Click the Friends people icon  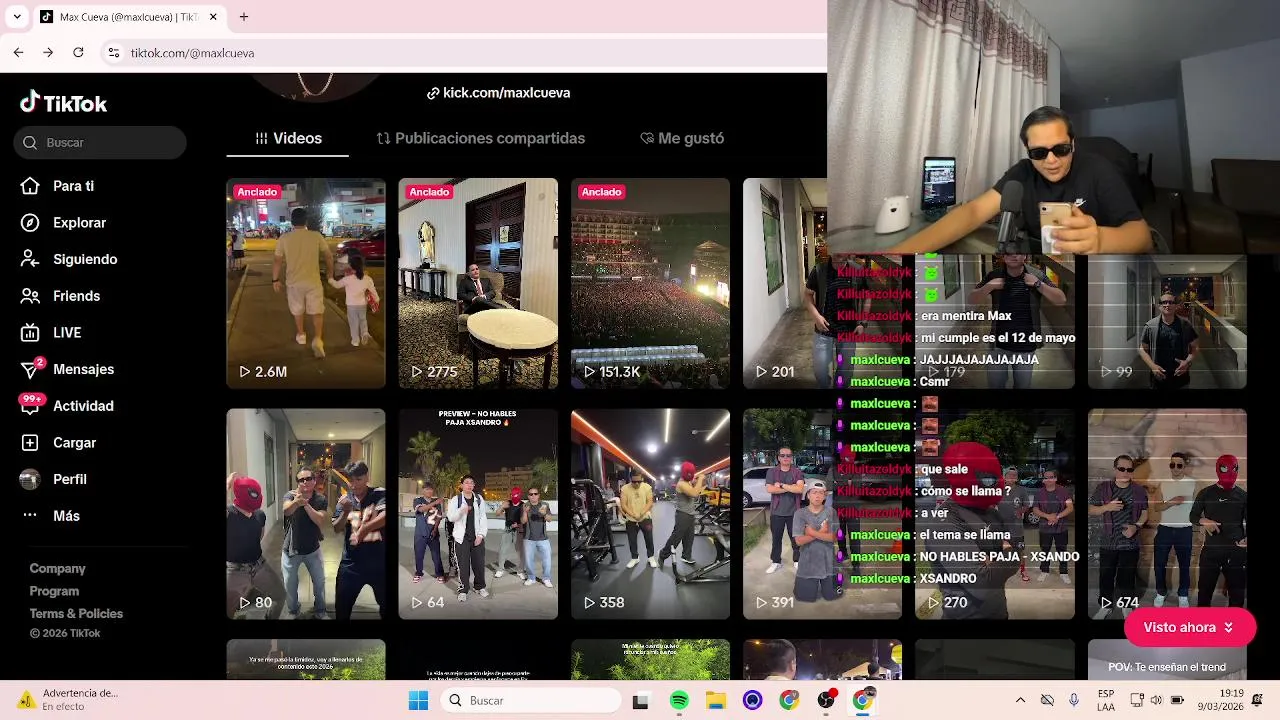pyautogui.click(x=30, y=296)
